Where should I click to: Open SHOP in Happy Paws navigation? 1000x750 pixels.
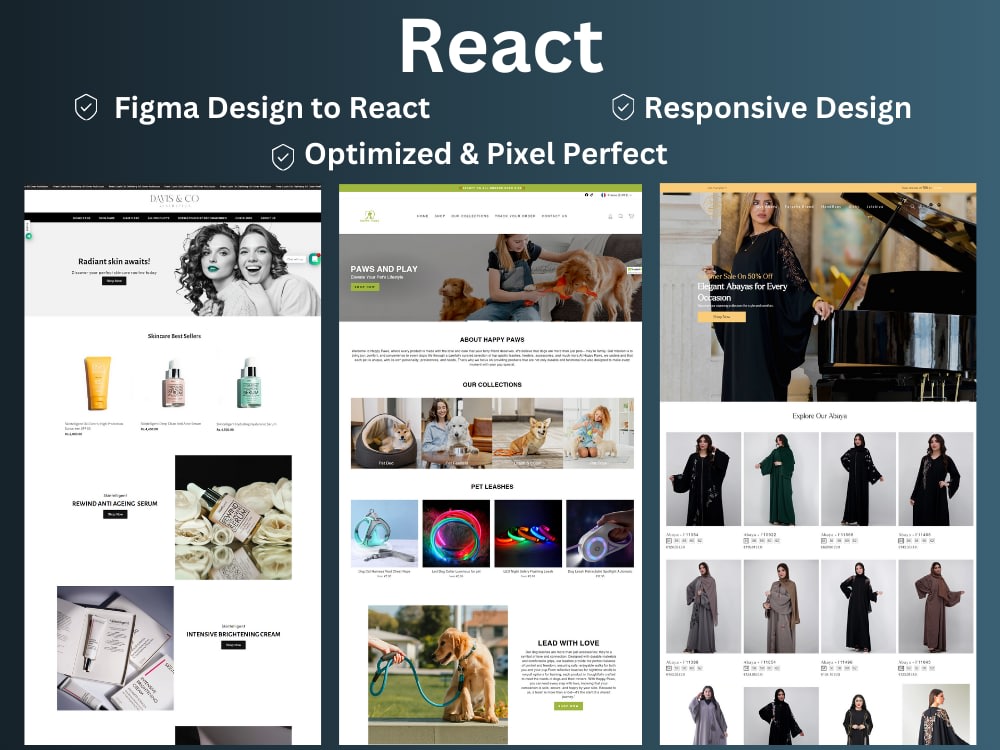440,216
